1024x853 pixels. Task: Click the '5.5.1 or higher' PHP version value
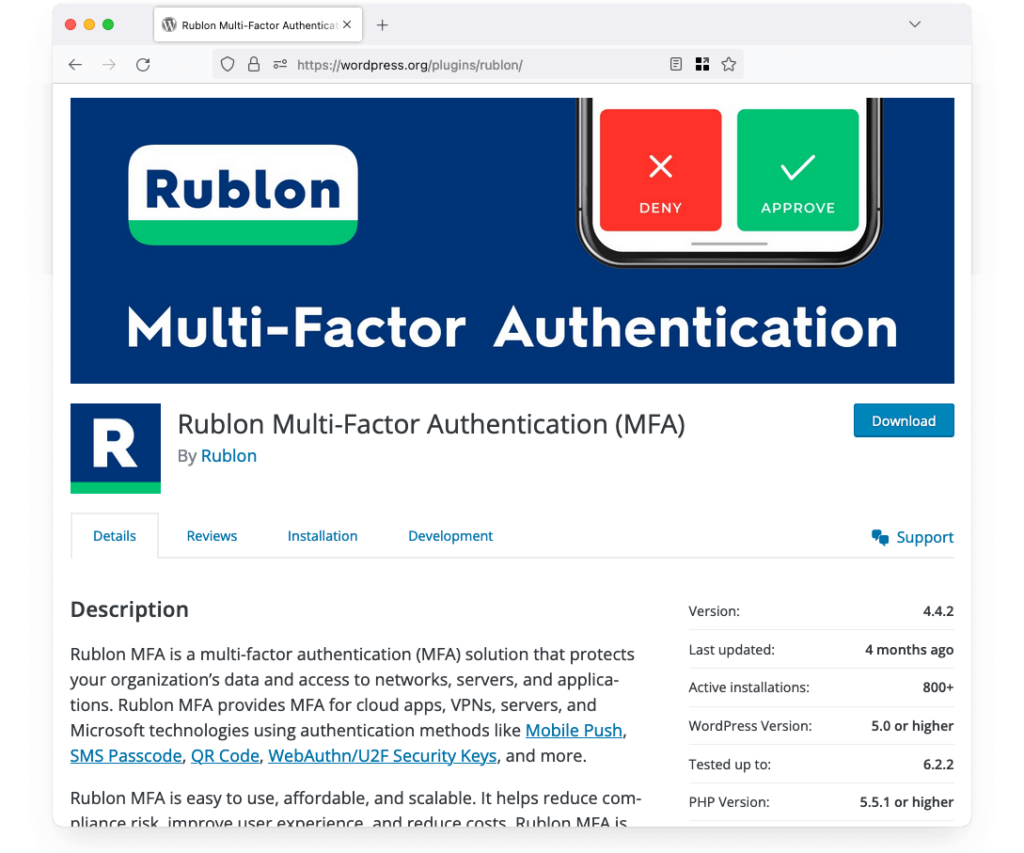(x=906, y=802)
